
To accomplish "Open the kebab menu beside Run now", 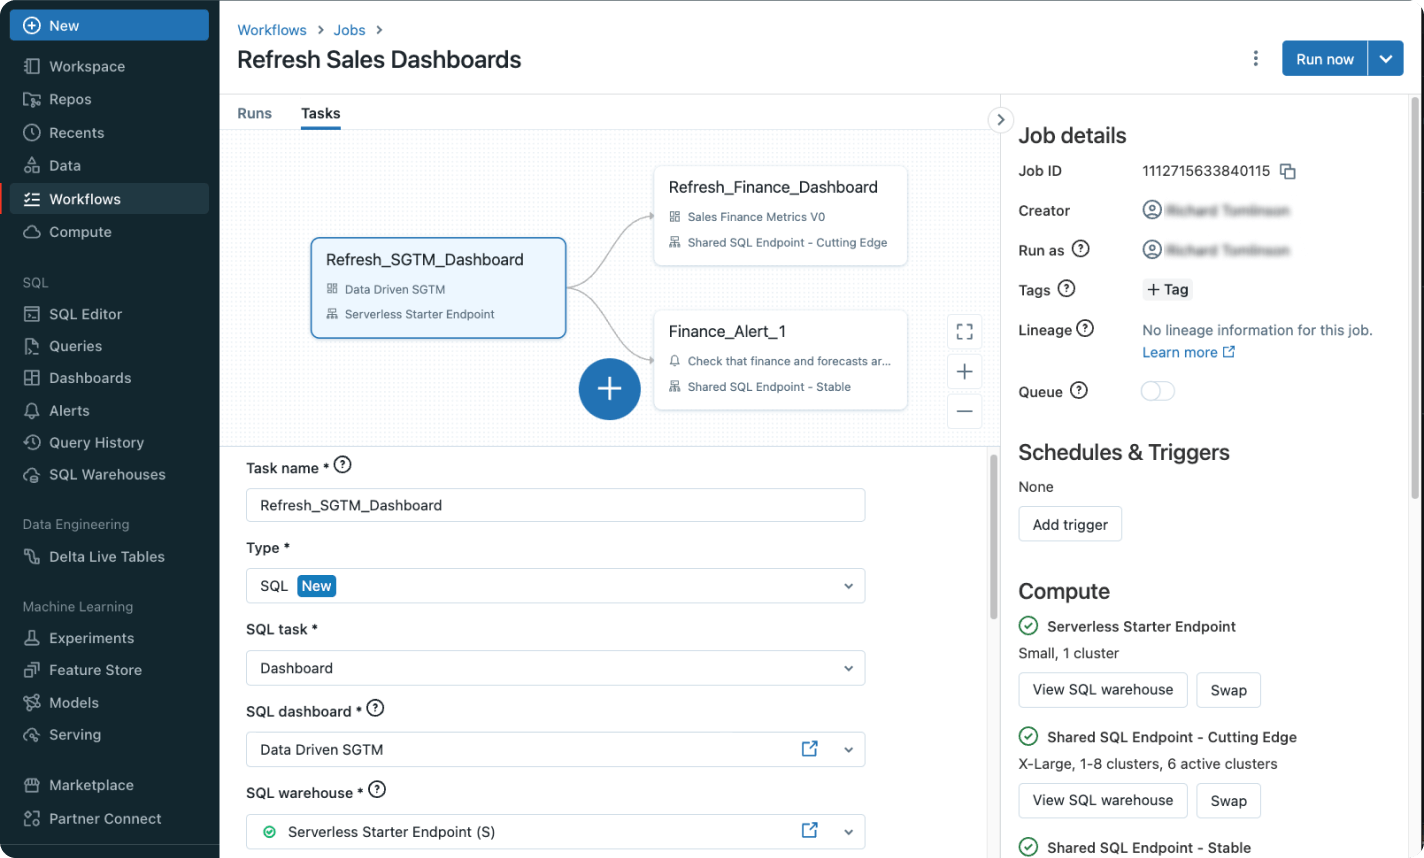I will pyautogui.click(x=1256, y=59).
